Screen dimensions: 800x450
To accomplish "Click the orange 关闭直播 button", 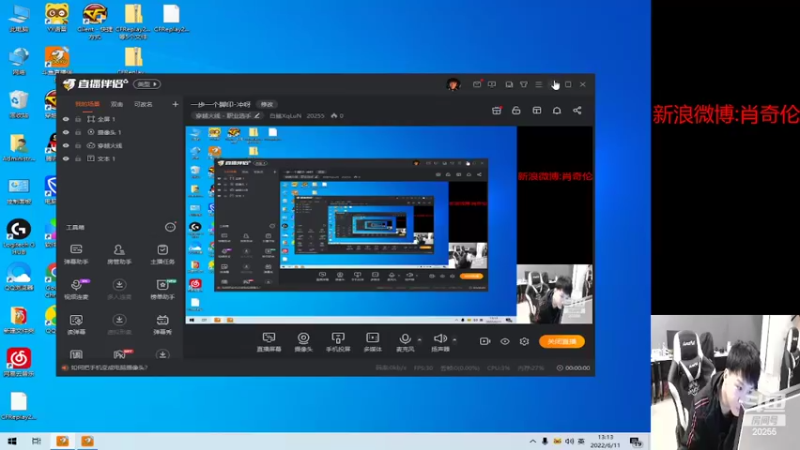I will (x=562, y=341).
